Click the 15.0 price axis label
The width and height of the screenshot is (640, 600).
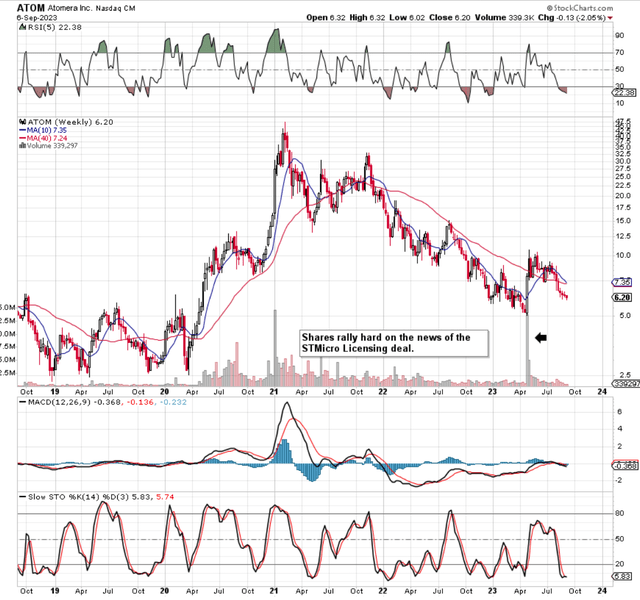pyautogui.click(x=623, y=221)
